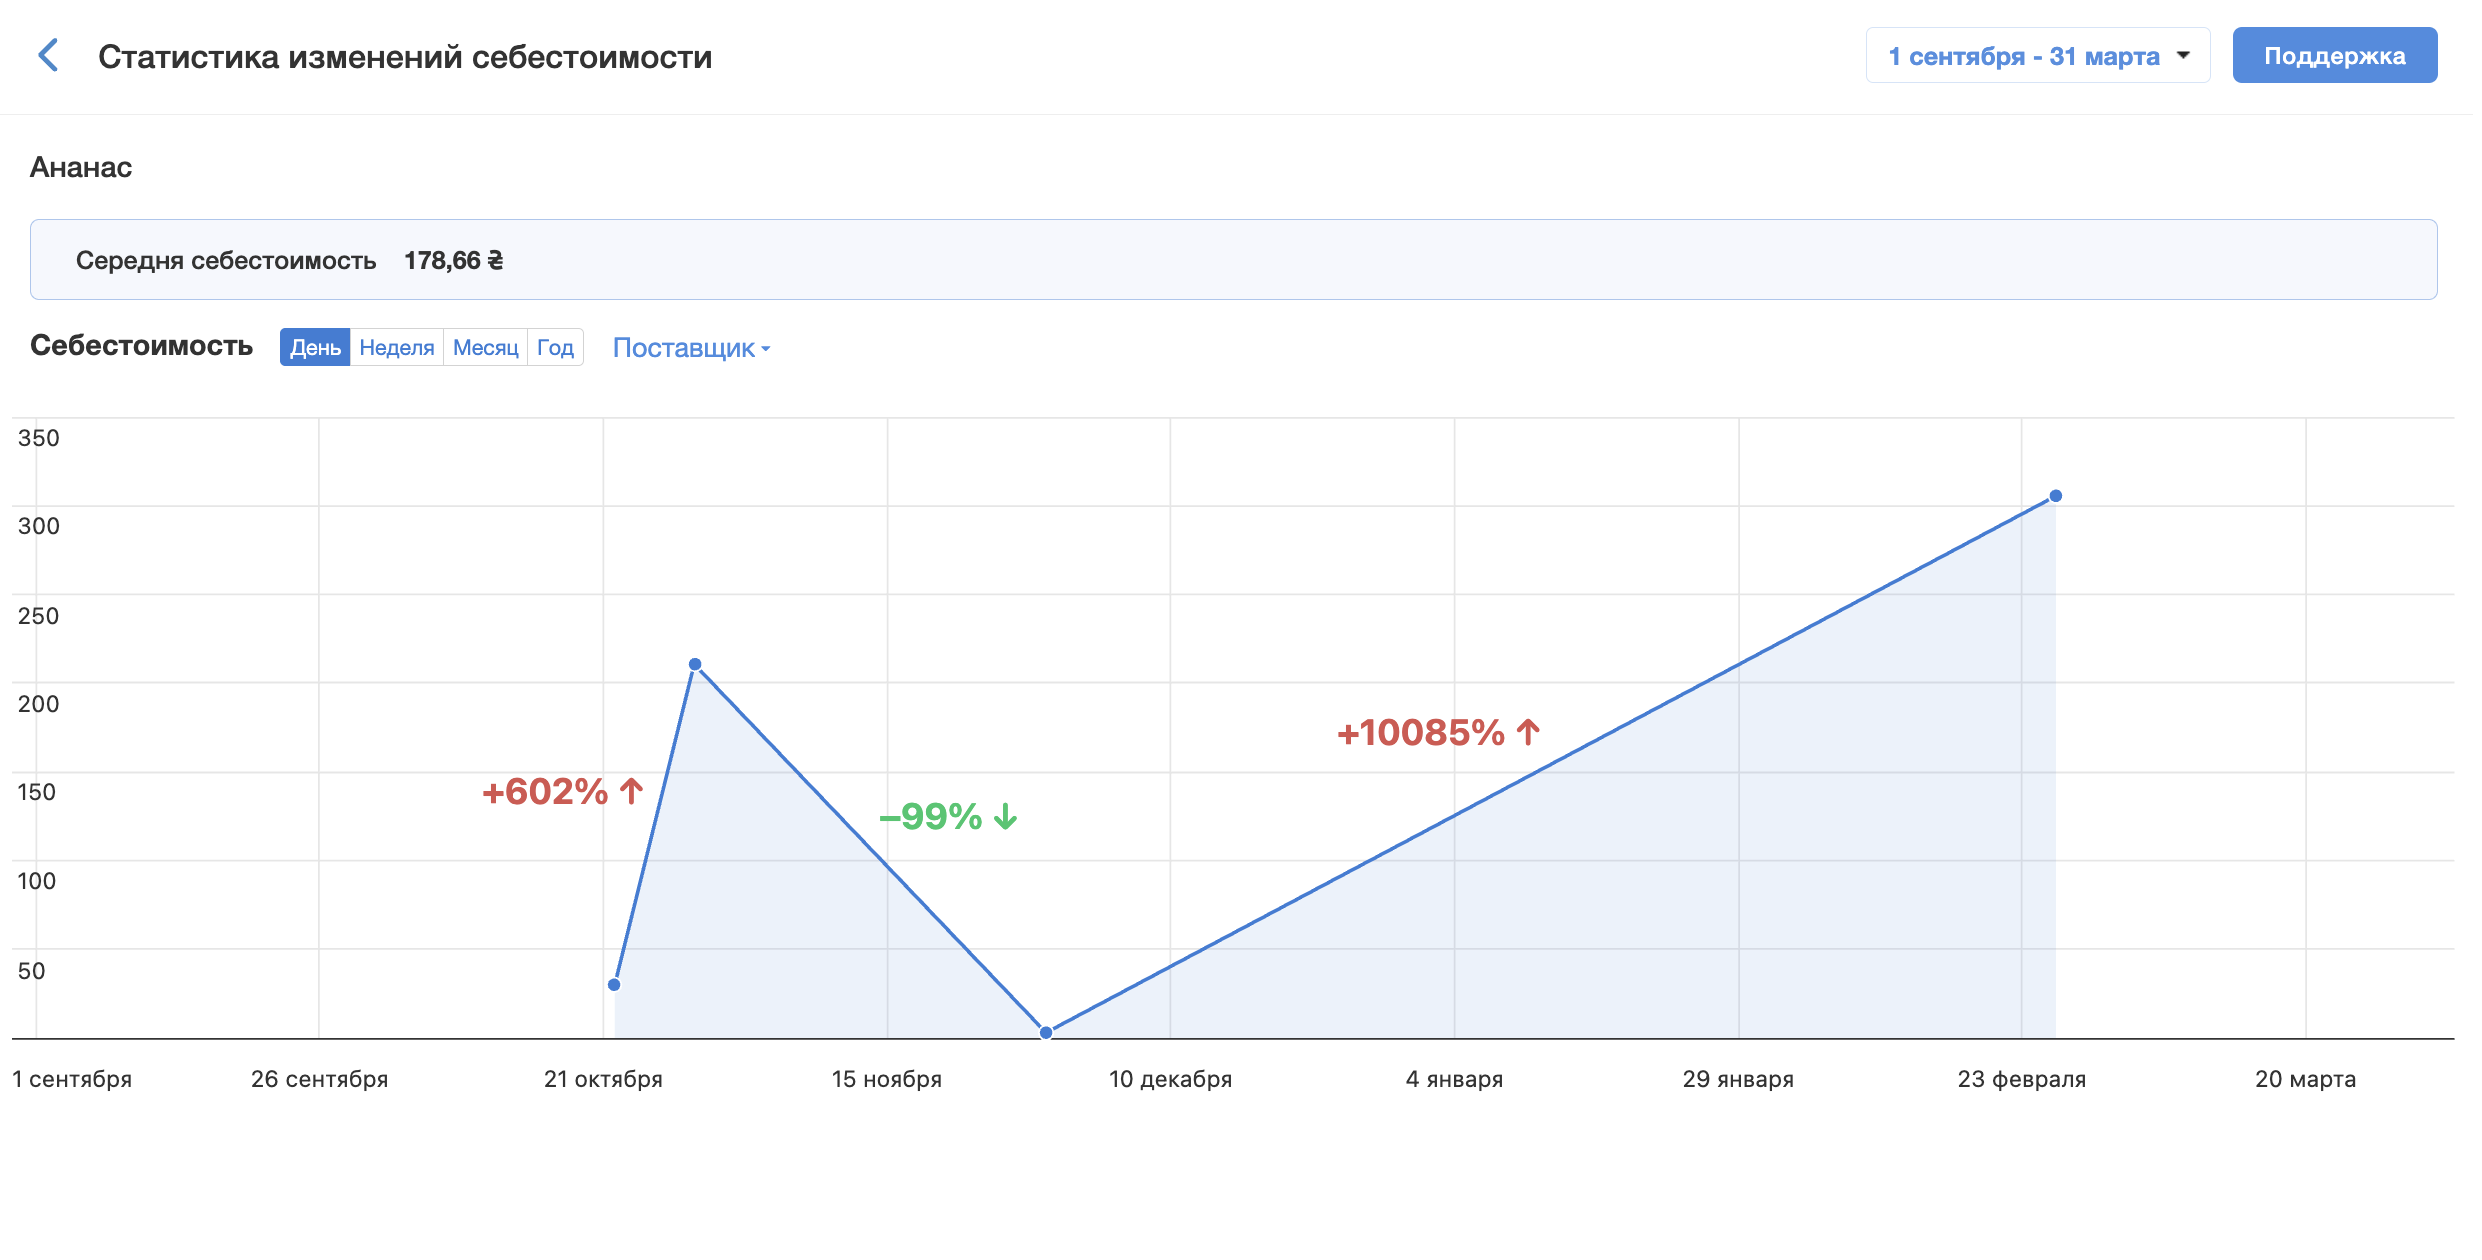
Task: Click the last data point above 300
Action: [x=2056, y=496]
